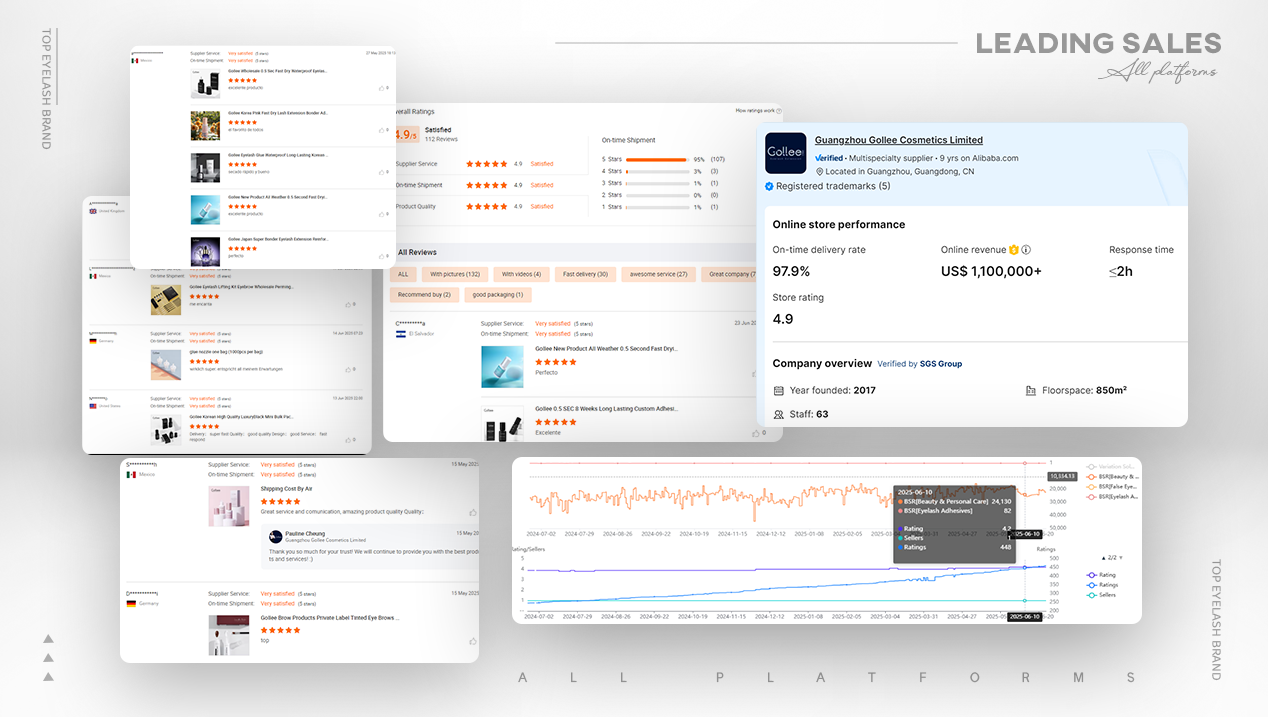Image resolution: width=1268 pixels, height=717 pixels.
Task: Open Gollee 0.5 SEC 8 Weeks adhesive product title
Action: pyautogui.click(x=606, y=409)
